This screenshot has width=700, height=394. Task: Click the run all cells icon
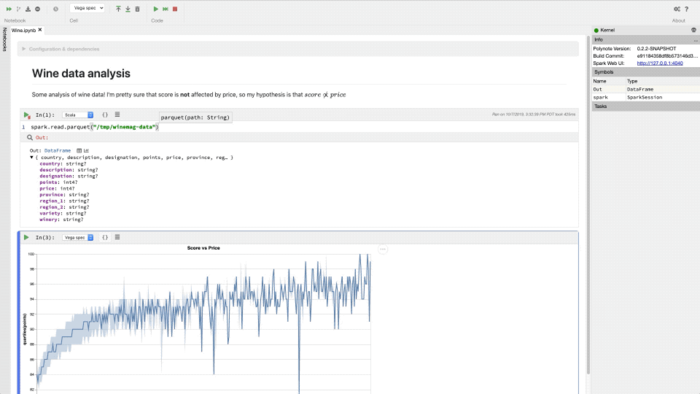click(x=9, y=9)
